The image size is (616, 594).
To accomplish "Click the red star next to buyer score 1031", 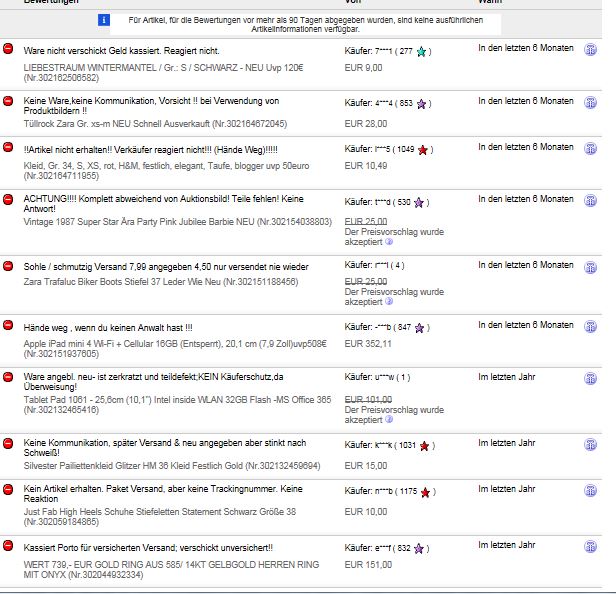I will click(x=424, y=446).
